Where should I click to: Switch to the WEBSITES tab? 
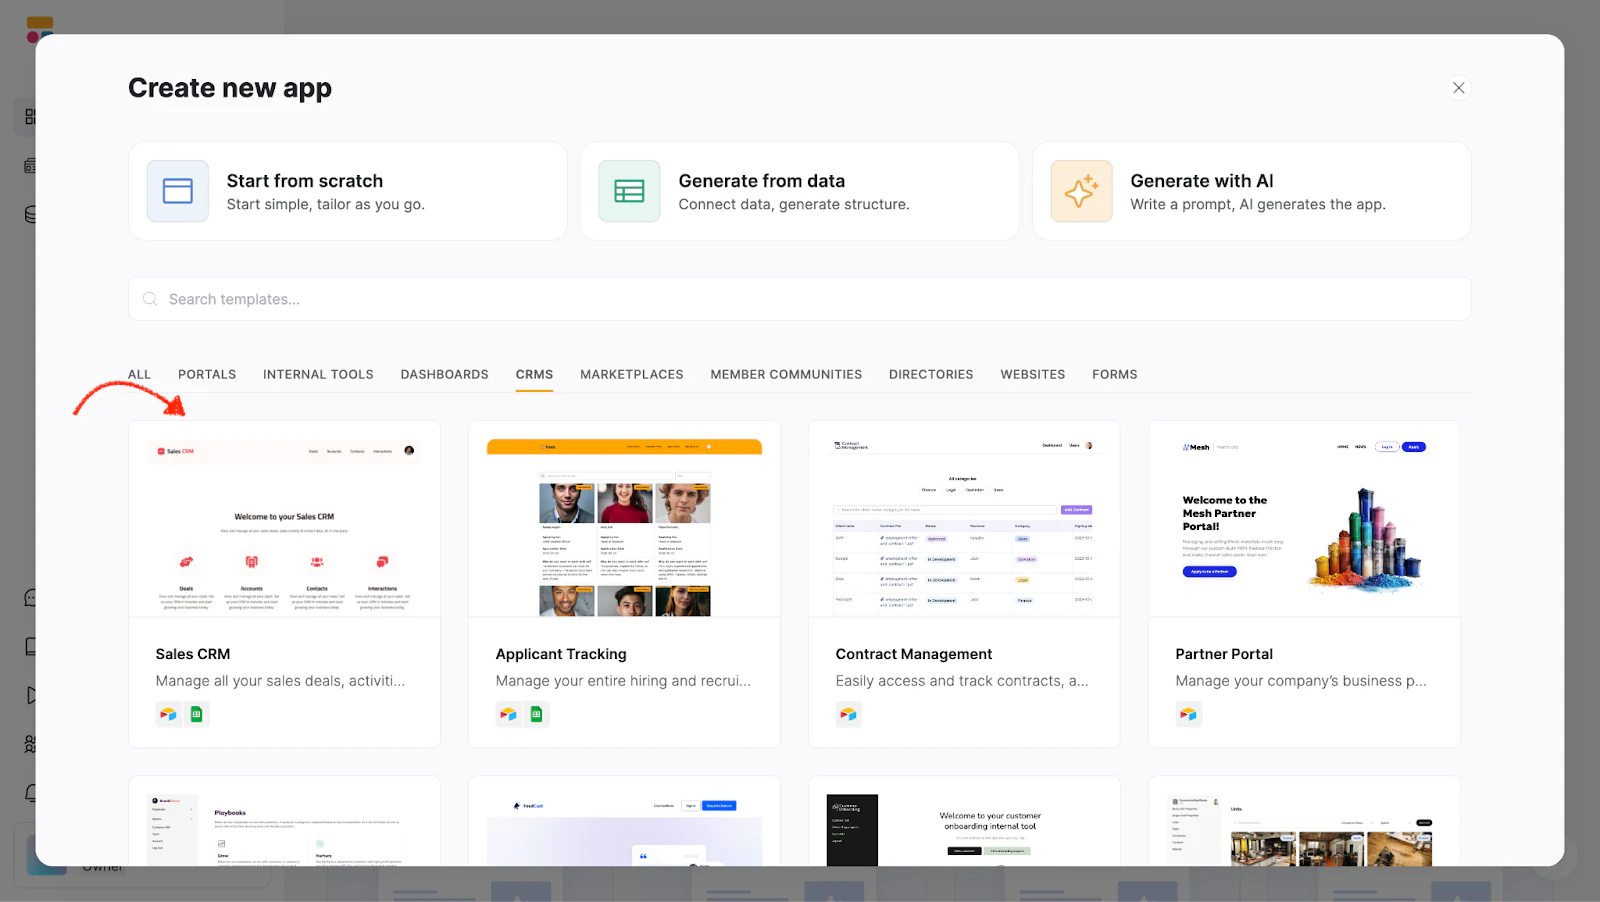[1033, 374]
